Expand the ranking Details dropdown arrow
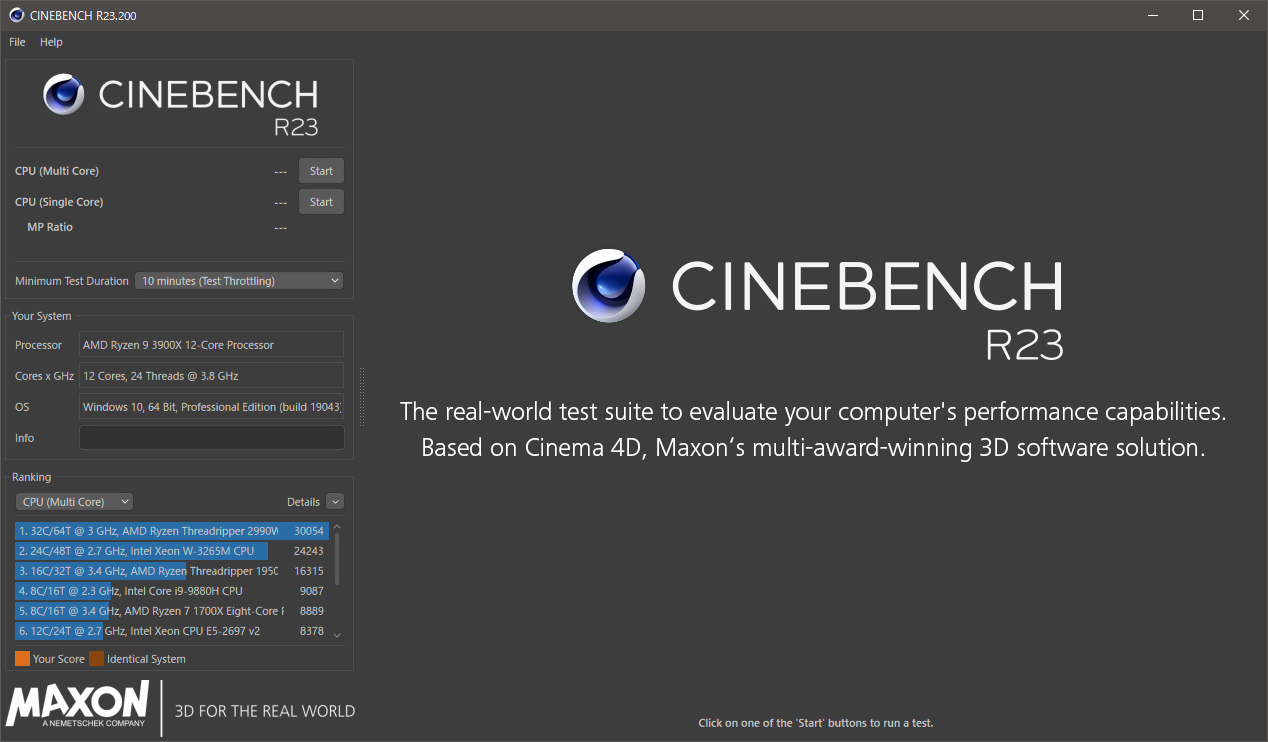The height and width of the screenshot is (742, 1268). click(x=335, y=502)
